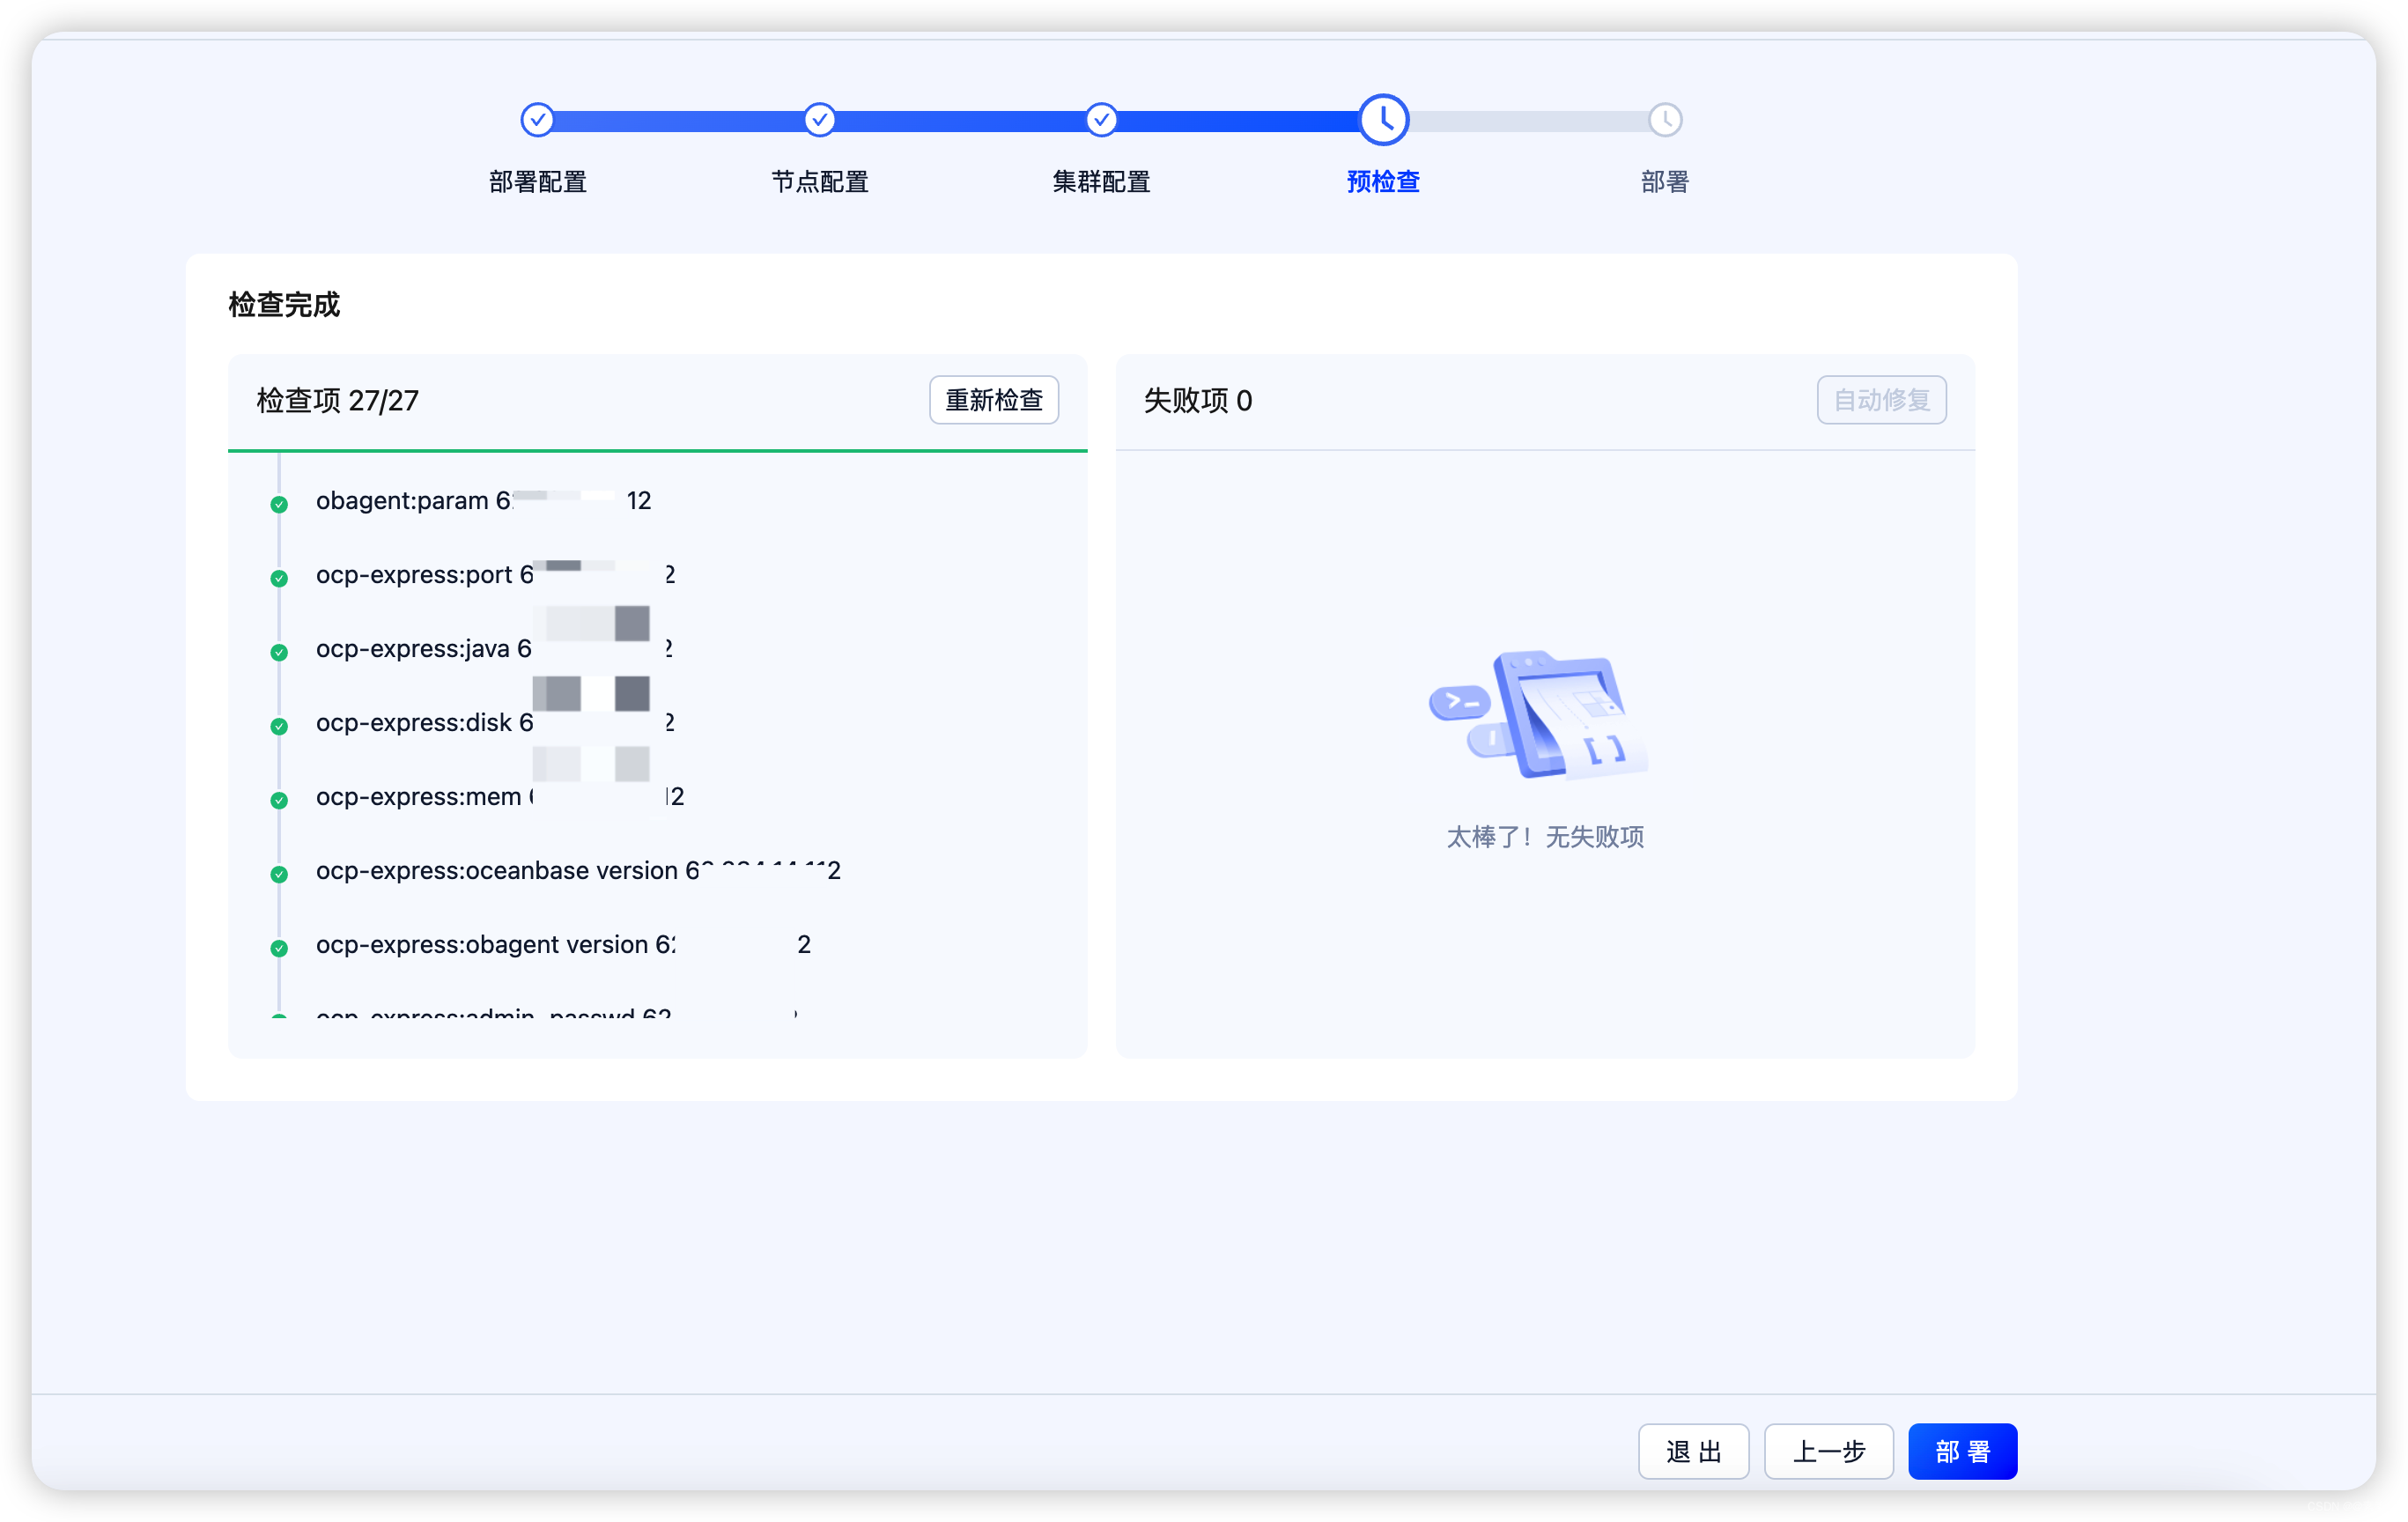Select the 集群配置 step label
The width and height of the screenshot is (2408, 1522).
pos(1101,182)
